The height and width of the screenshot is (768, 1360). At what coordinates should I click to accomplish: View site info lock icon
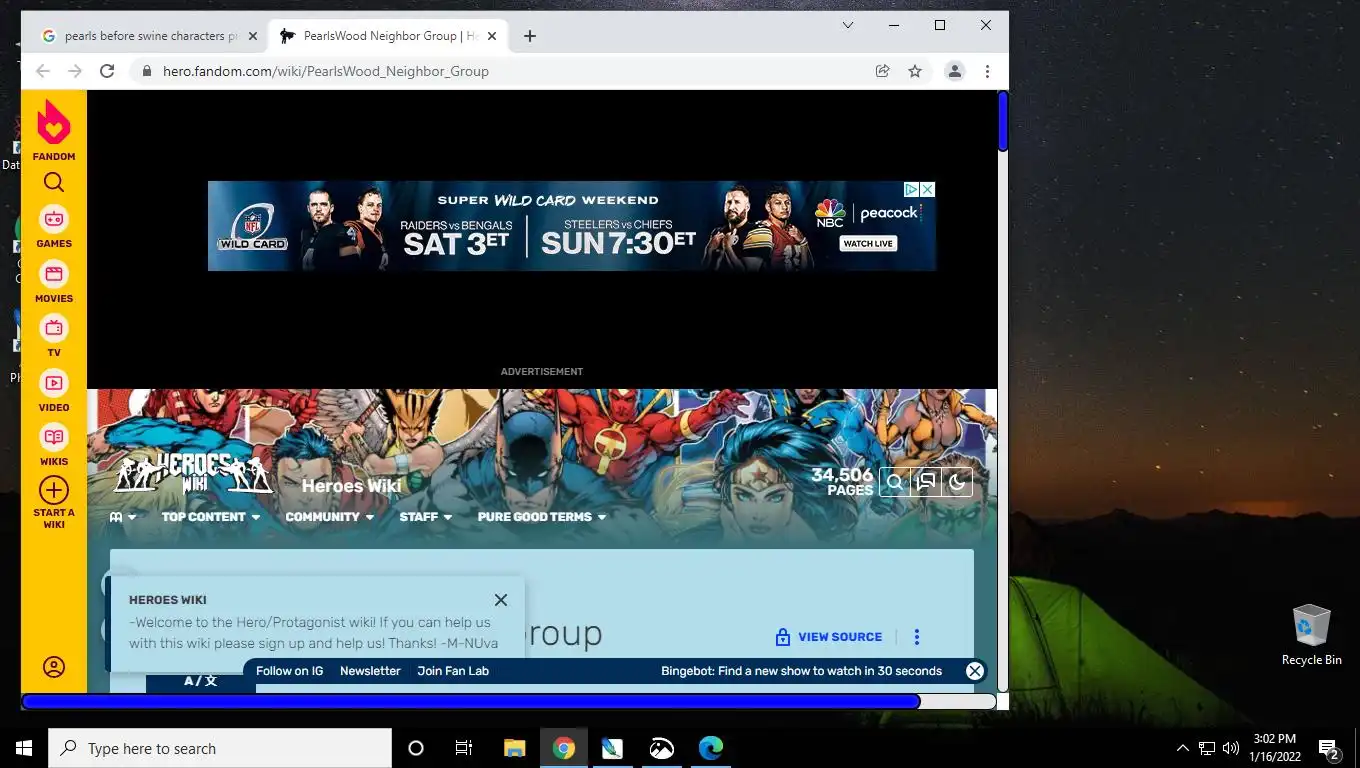[147, 71]
